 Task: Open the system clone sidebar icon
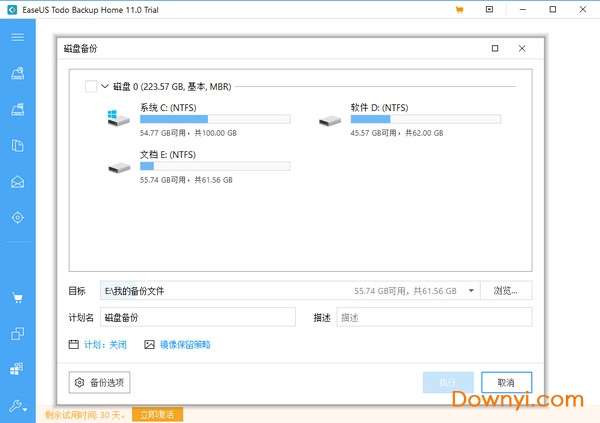[x=17, y=369]
